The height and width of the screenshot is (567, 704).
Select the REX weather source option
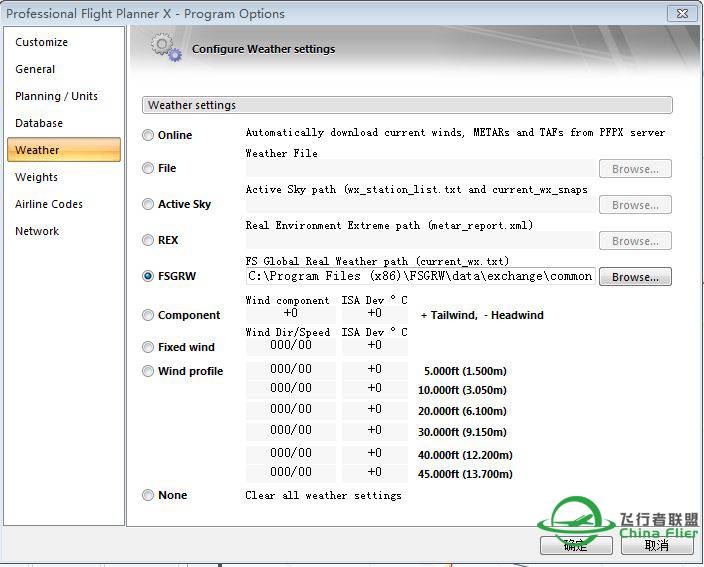click(148, 240)
